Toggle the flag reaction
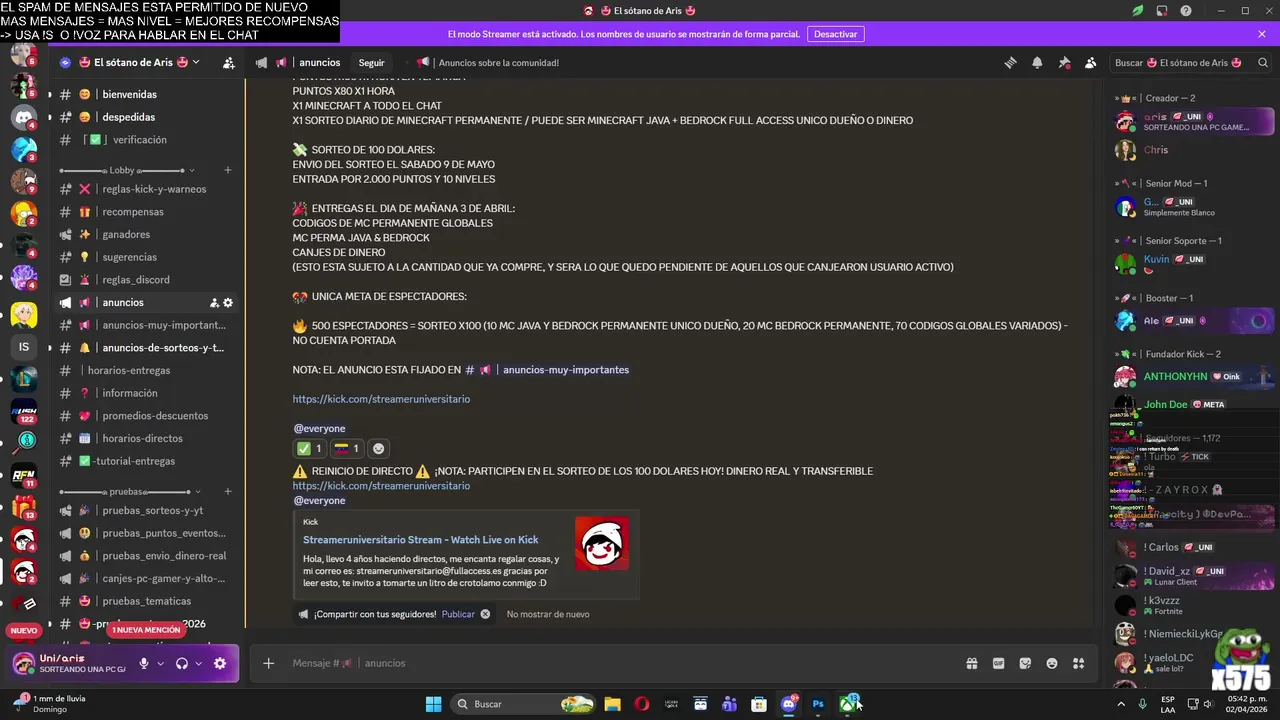The width and height of the screenshot is (1280, 720). (x=347, y=449)
